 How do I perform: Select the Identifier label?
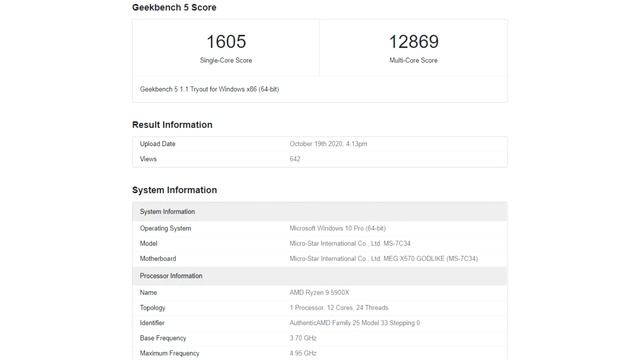click(x=152, y=323)
